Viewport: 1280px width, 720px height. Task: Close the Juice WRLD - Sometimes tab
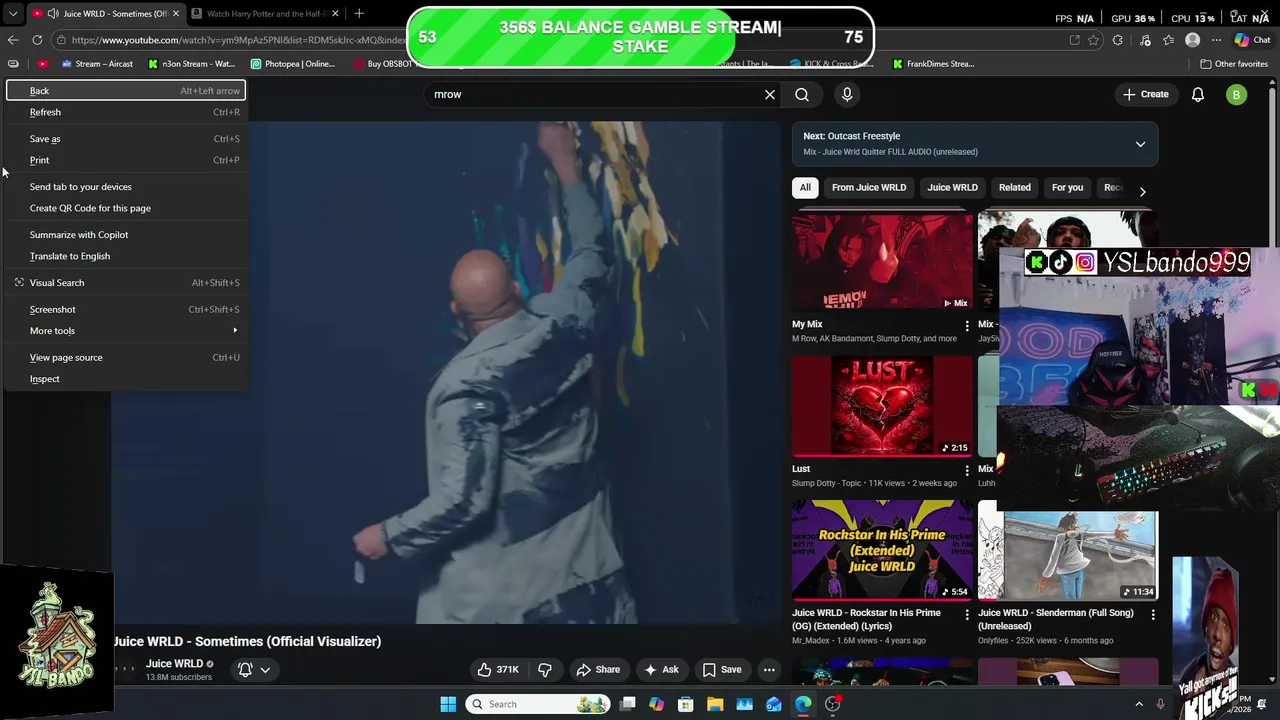click(x=176, y=14)
